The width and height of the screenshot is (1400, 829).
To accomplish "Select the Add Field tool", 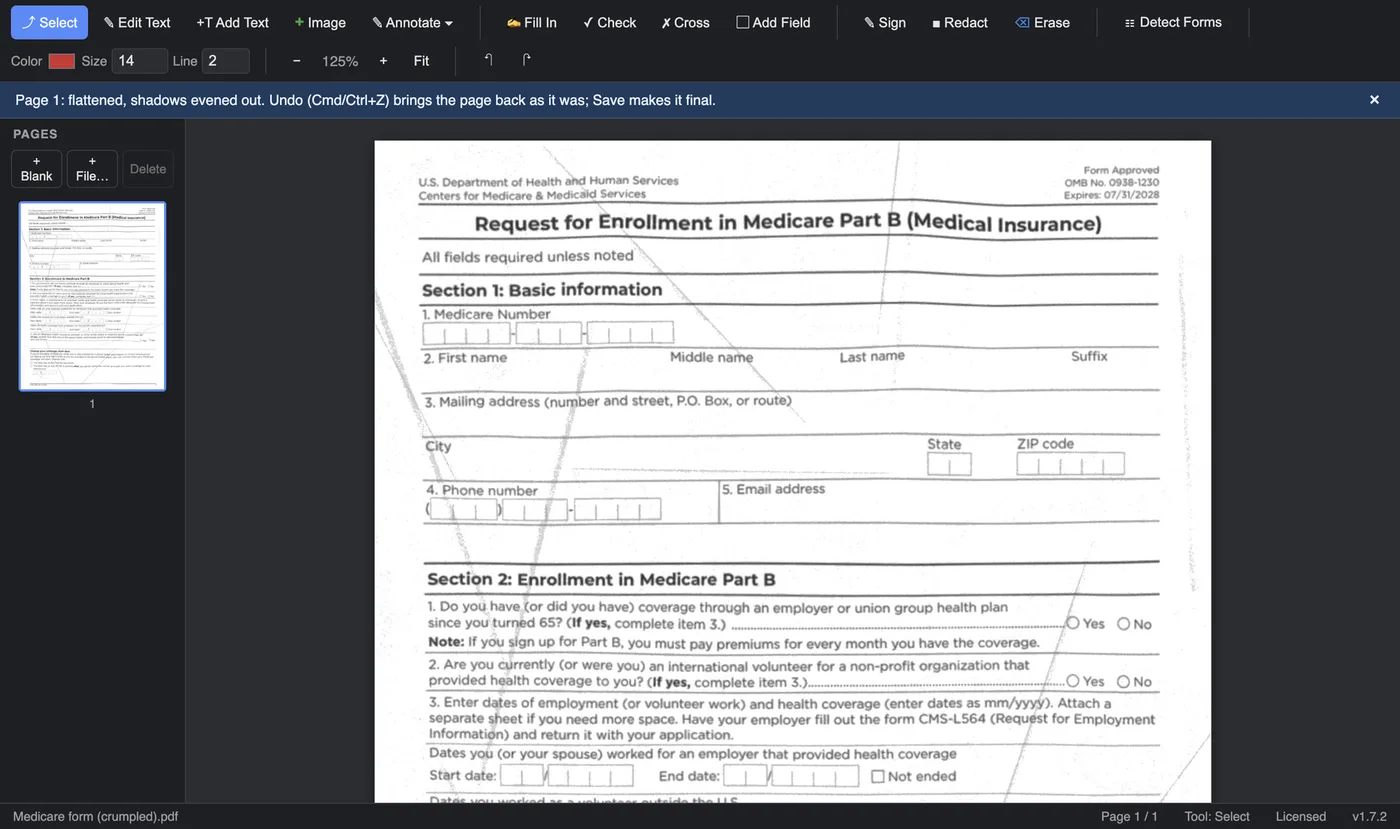I will coord(773,22).
